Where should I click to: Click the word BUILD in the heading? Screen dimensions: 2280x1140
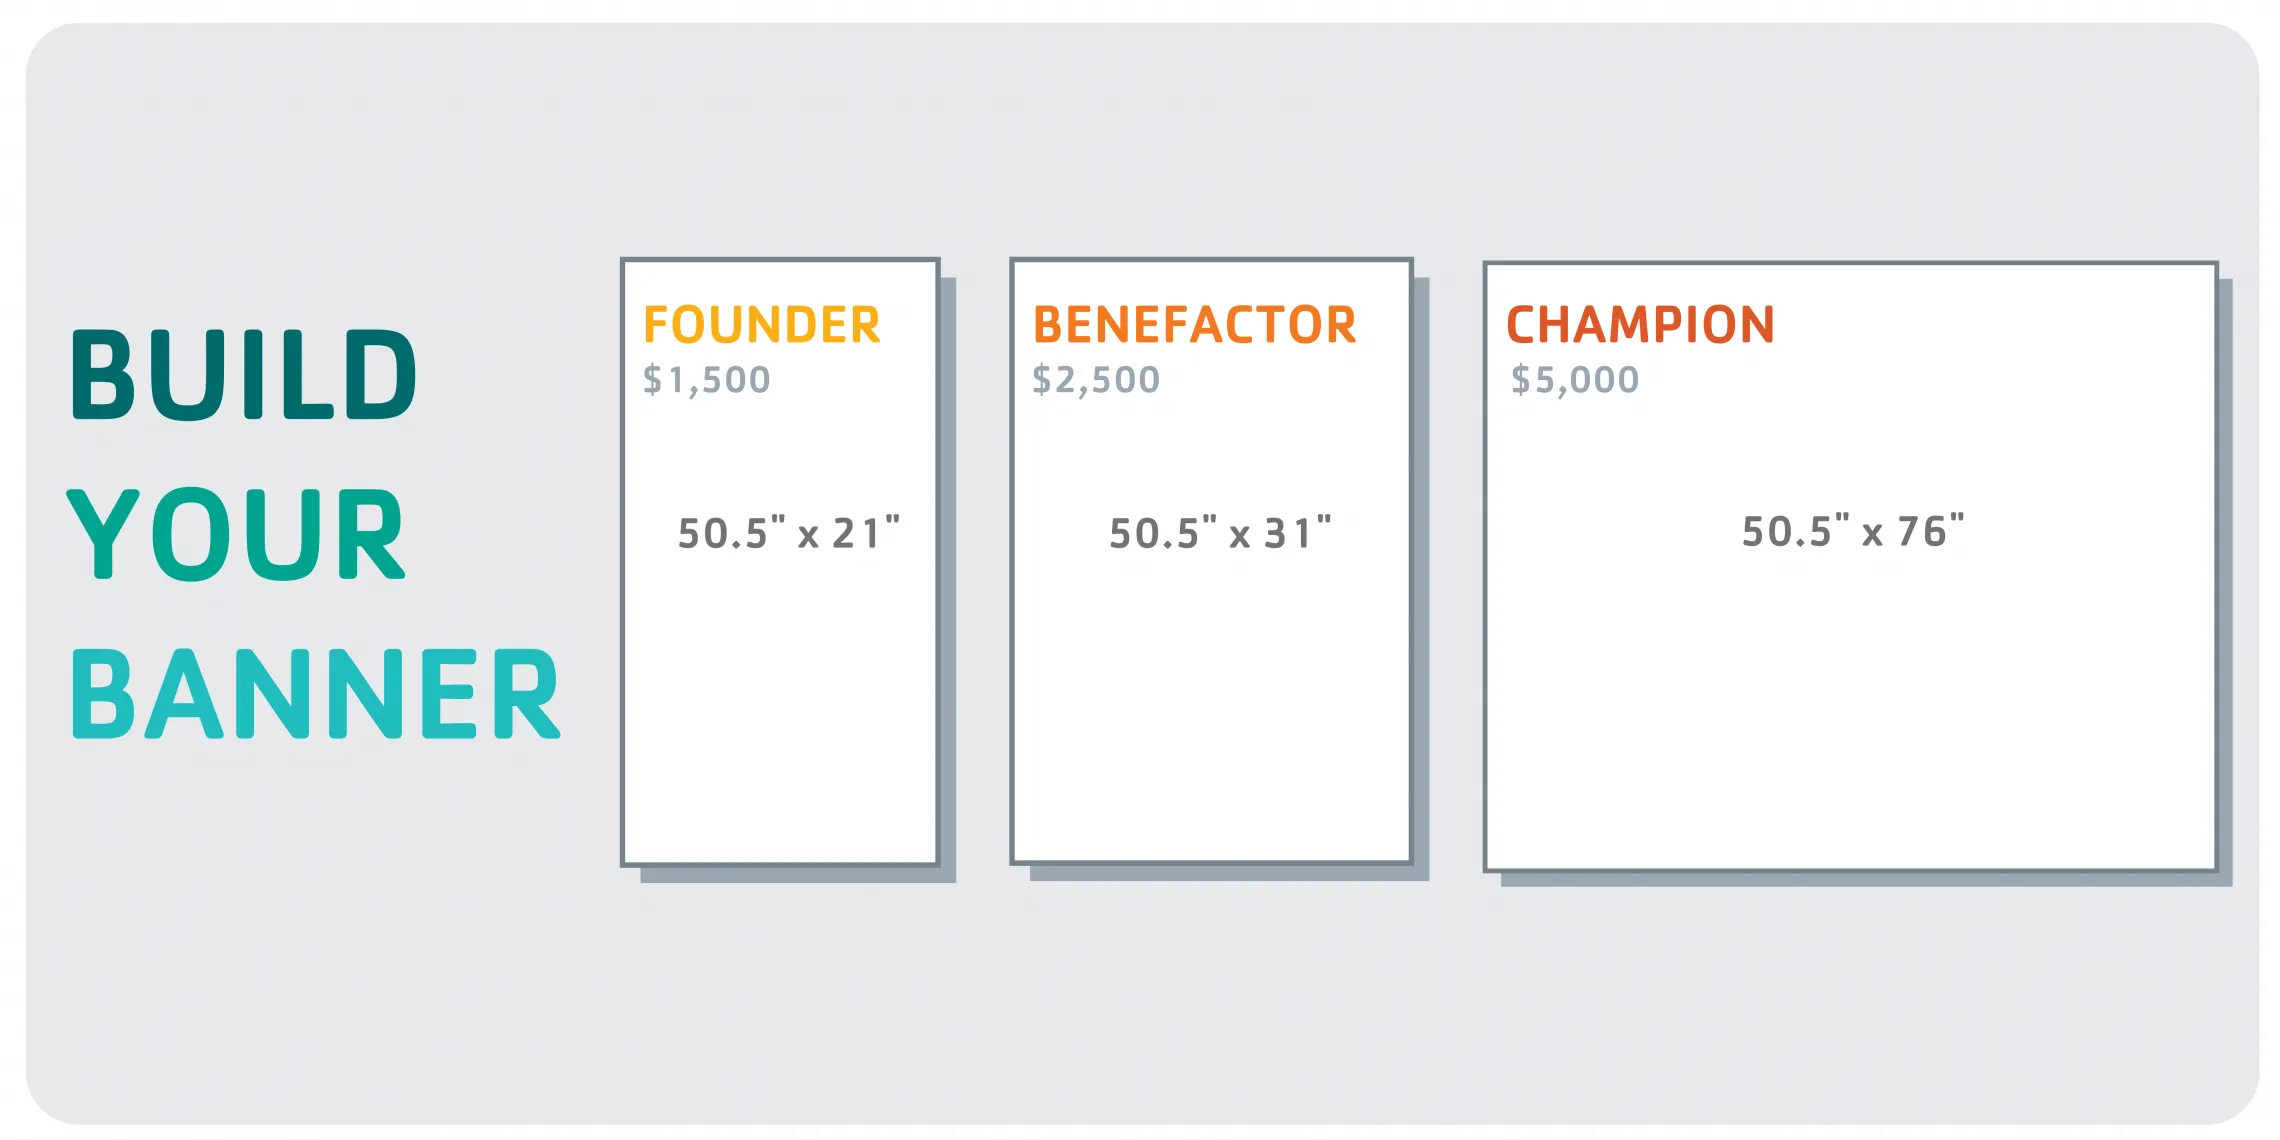[x=243, y=375]
